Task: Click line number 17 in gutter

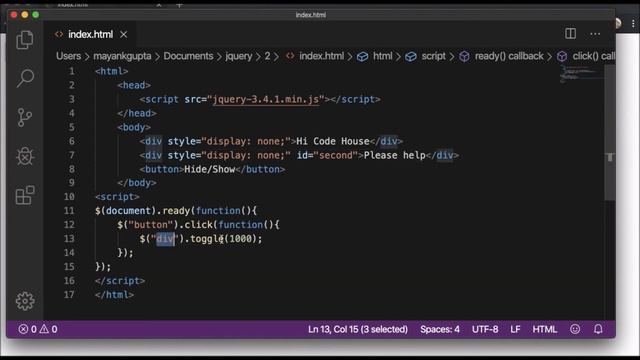Action: click(69, 295)
